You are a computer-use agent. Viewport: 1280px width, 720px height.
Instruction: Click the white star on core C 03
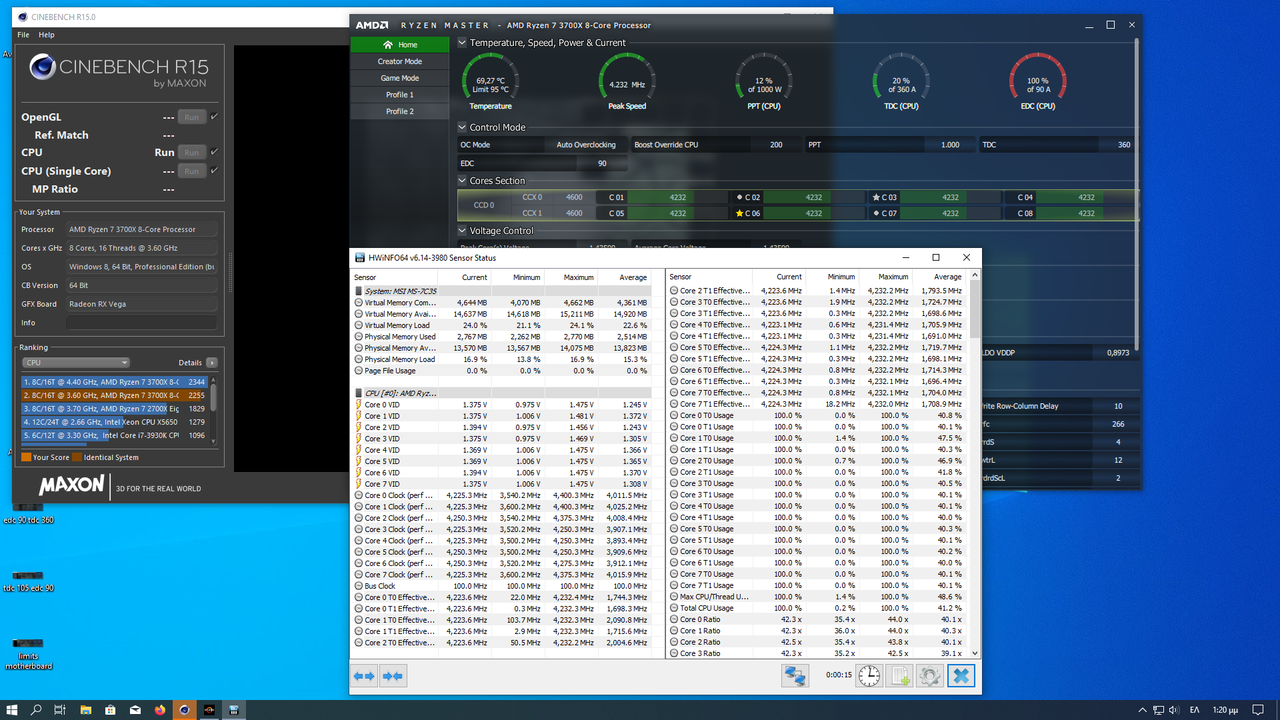[876, 197]
